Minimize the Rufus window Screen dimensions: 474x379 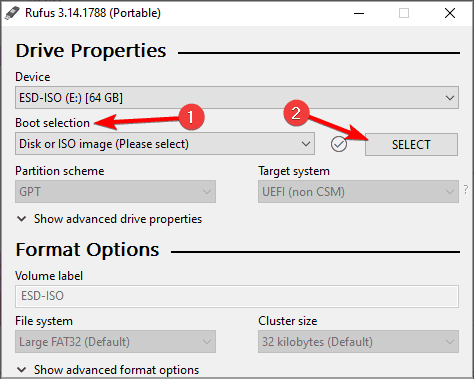pos(359,13)
